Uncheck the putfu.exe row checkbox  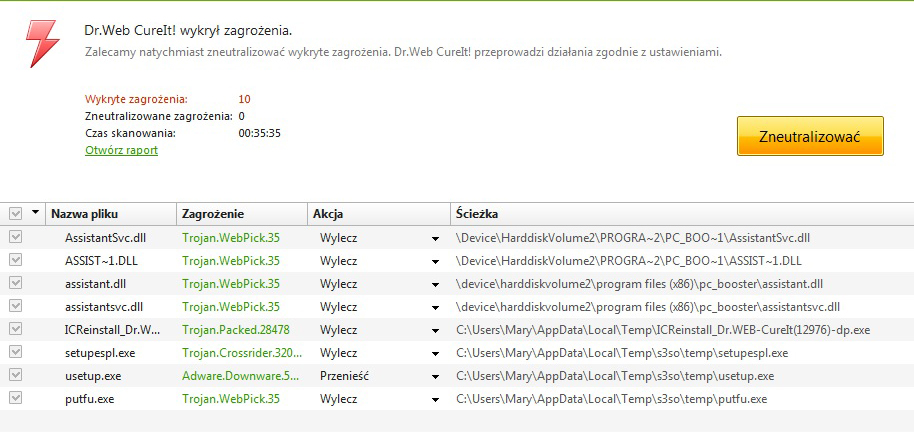[16, 398]
